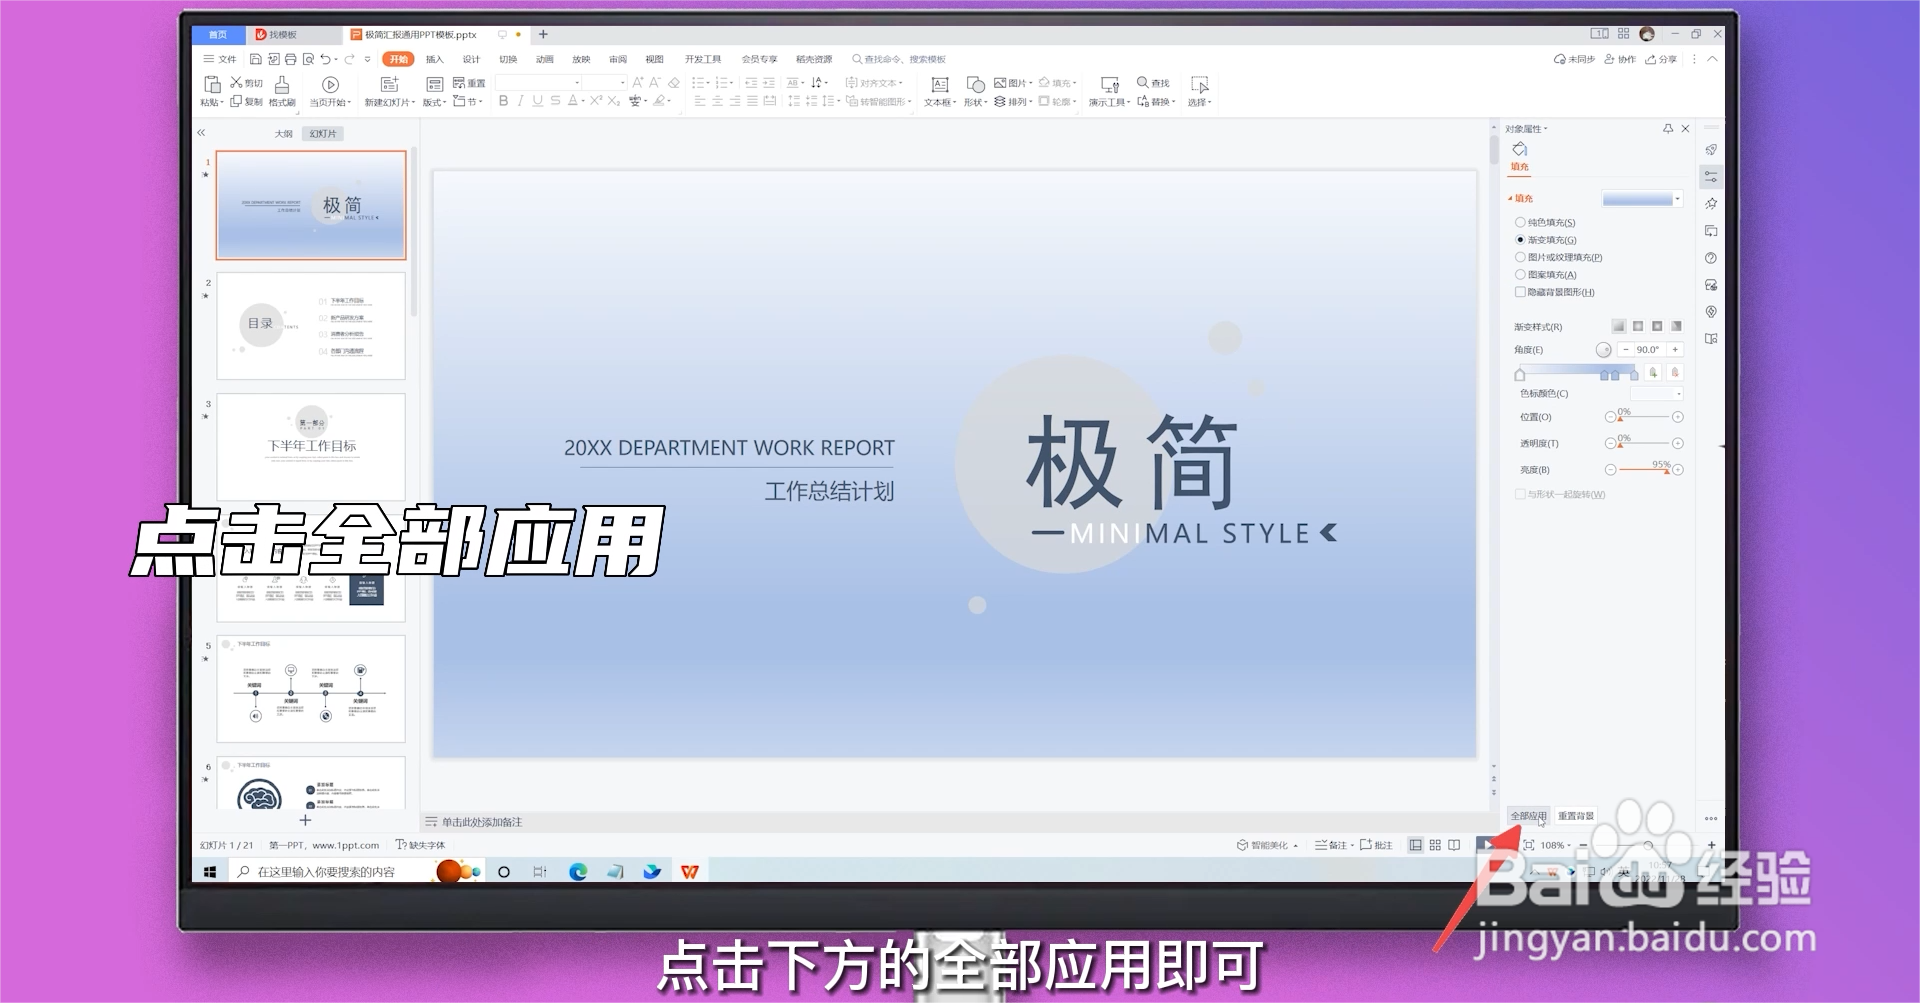This screenshot has width=1920, height=1003.
Task: Open the File (文件) menu
Action: pyautogui.click(x=221, y=60)
